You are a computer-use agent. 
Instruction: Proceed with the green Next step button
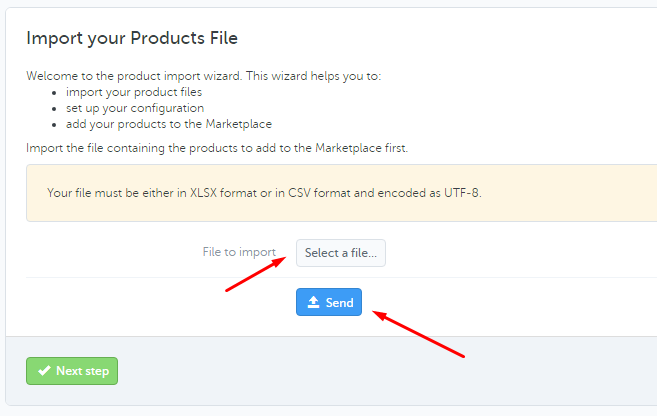pyautogui.click(x=72, y=371)
